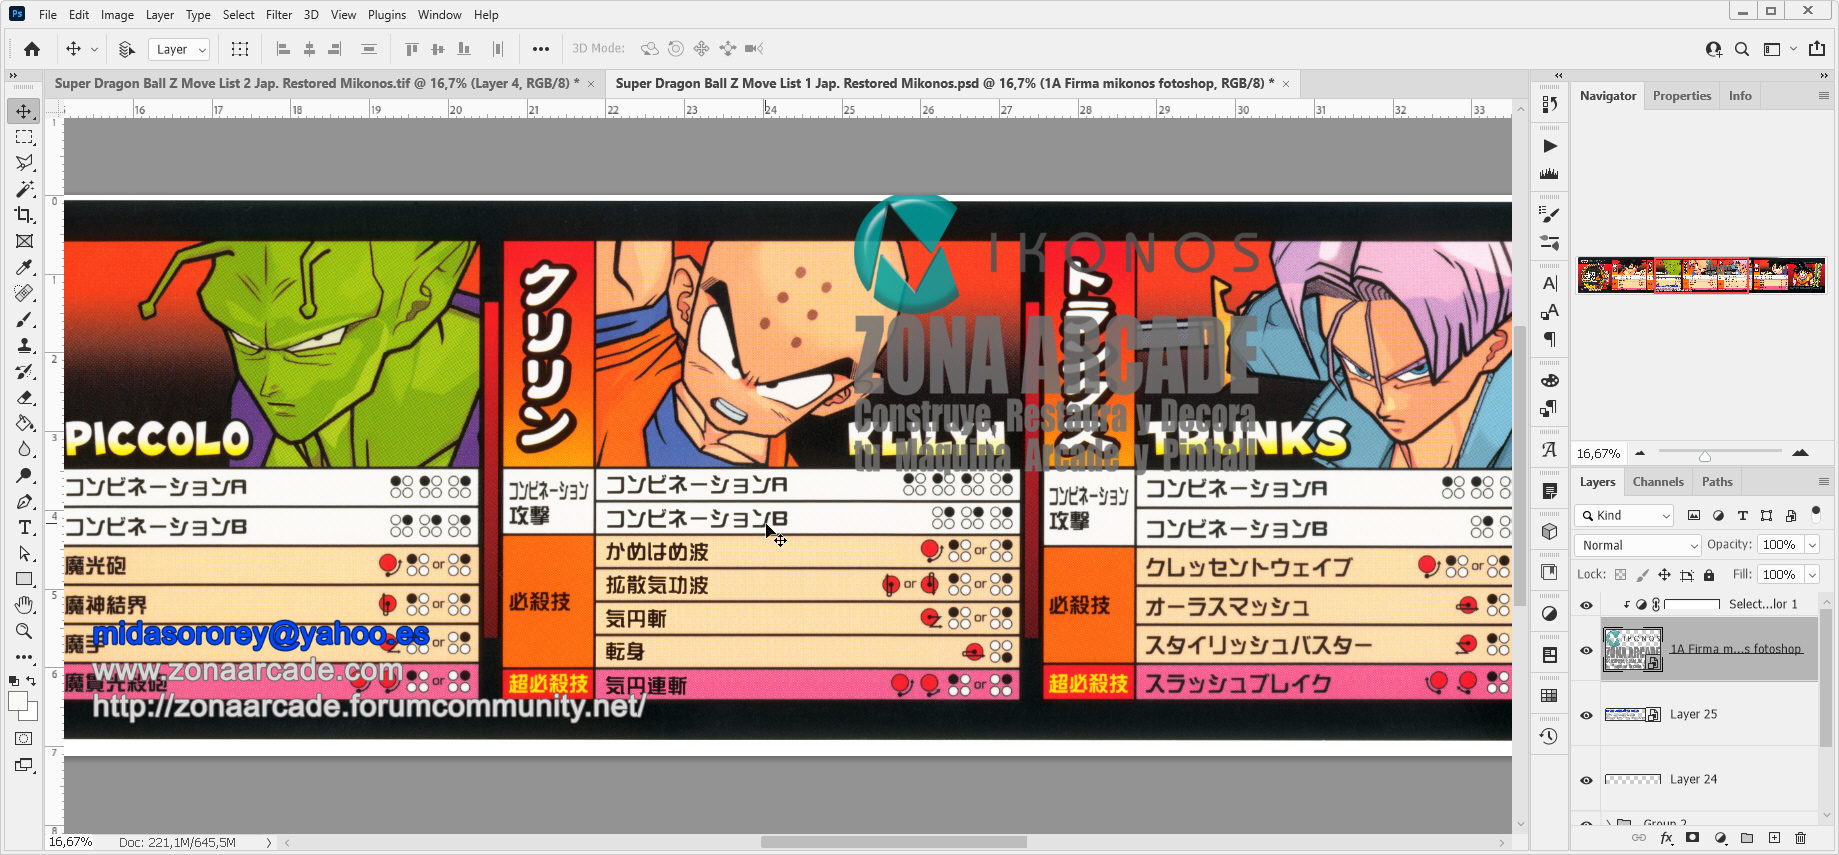
Task: Select the Pen tool
Action: pyautogui.click(x=24, y=501)
